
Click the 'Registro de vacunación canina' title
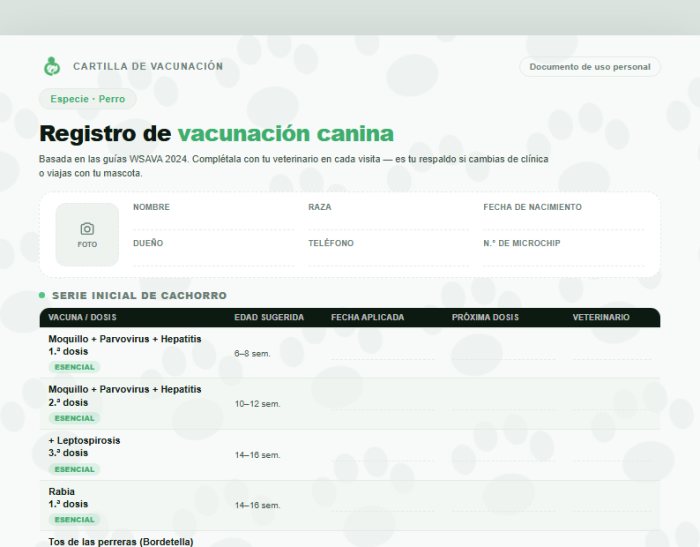217,134
